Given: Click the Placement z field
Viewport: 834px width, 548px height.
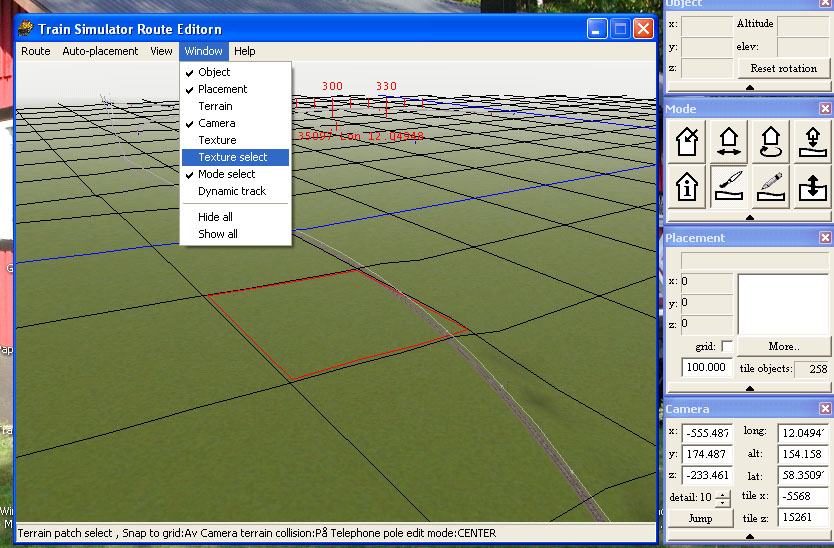Looking at the screenshot, I should (x=706, y=323).
